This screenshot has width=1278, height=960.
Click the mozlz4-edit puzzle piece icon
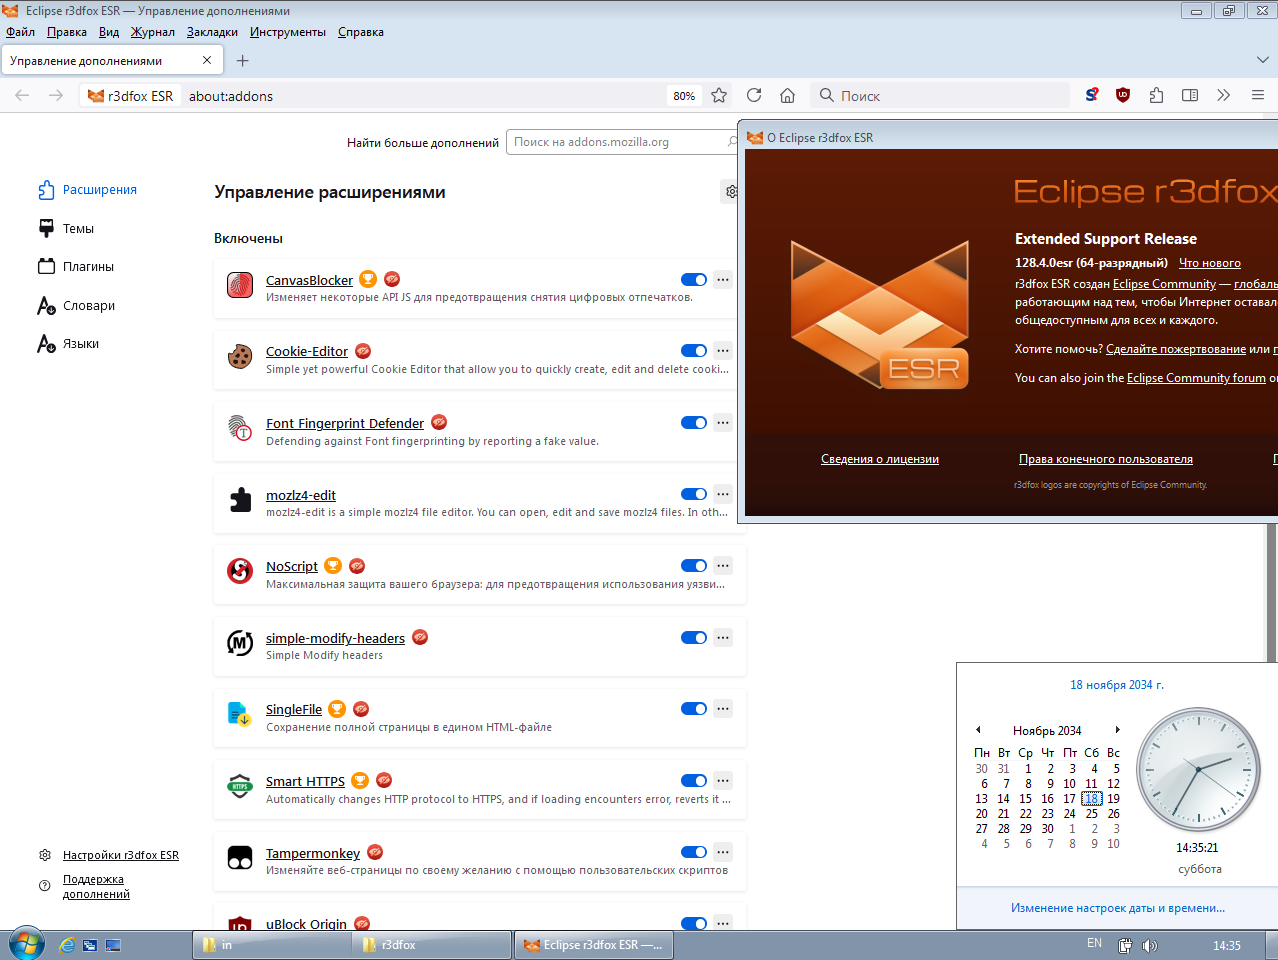pyautogui.click(x=240, y=500)
